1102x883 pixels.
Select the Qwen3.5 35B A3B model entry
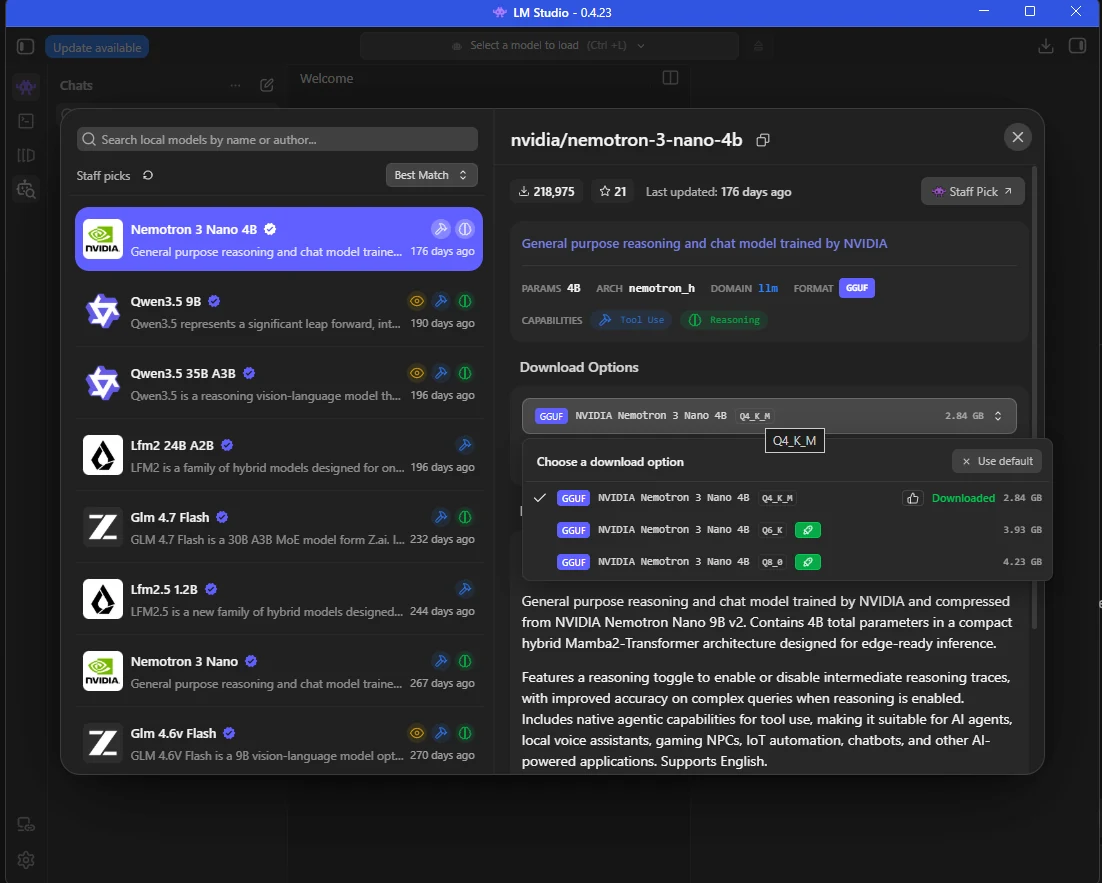tap(279, 383)
